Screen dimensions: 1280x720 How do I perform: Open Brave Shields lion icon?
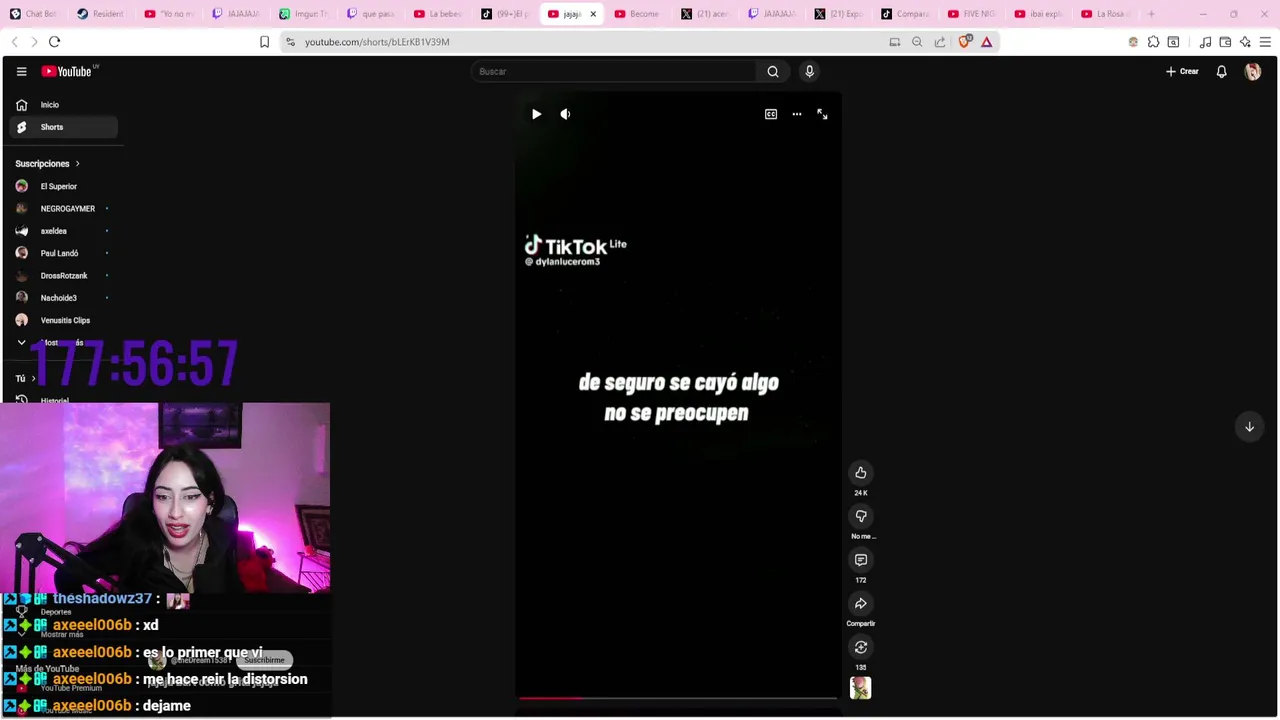(964, 42)
